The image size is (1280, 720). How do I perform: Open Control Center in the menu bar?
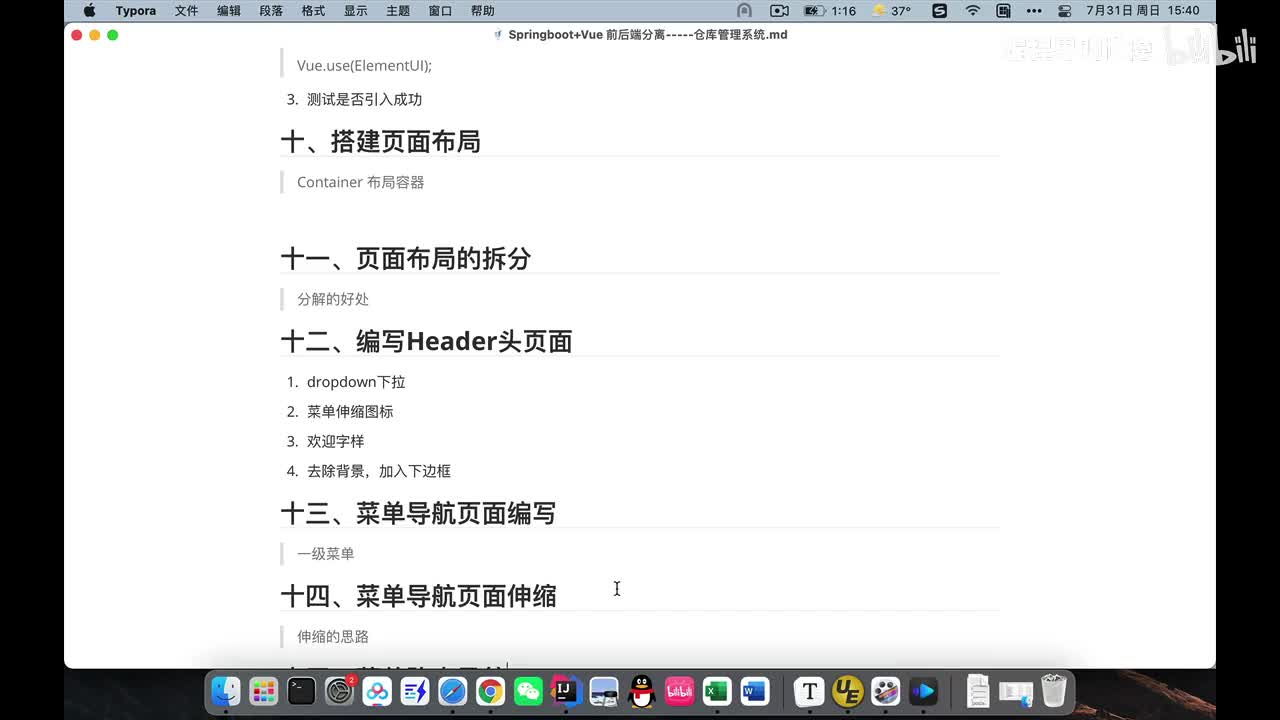coord(1065,11)
